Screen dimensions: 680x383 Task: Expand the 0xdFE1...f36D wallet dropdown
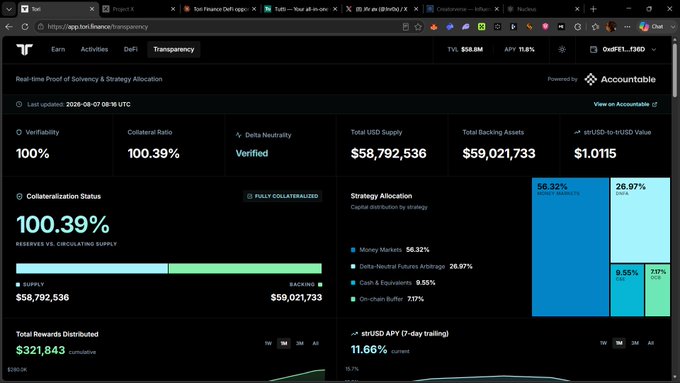tap(654, 49)
